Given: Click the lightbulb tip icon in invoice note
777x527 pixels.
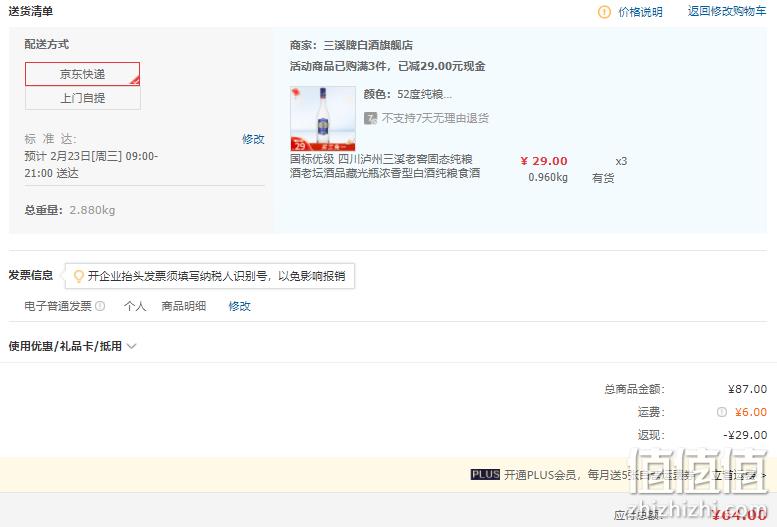Looking at the screenshot, I should [78, 276].
